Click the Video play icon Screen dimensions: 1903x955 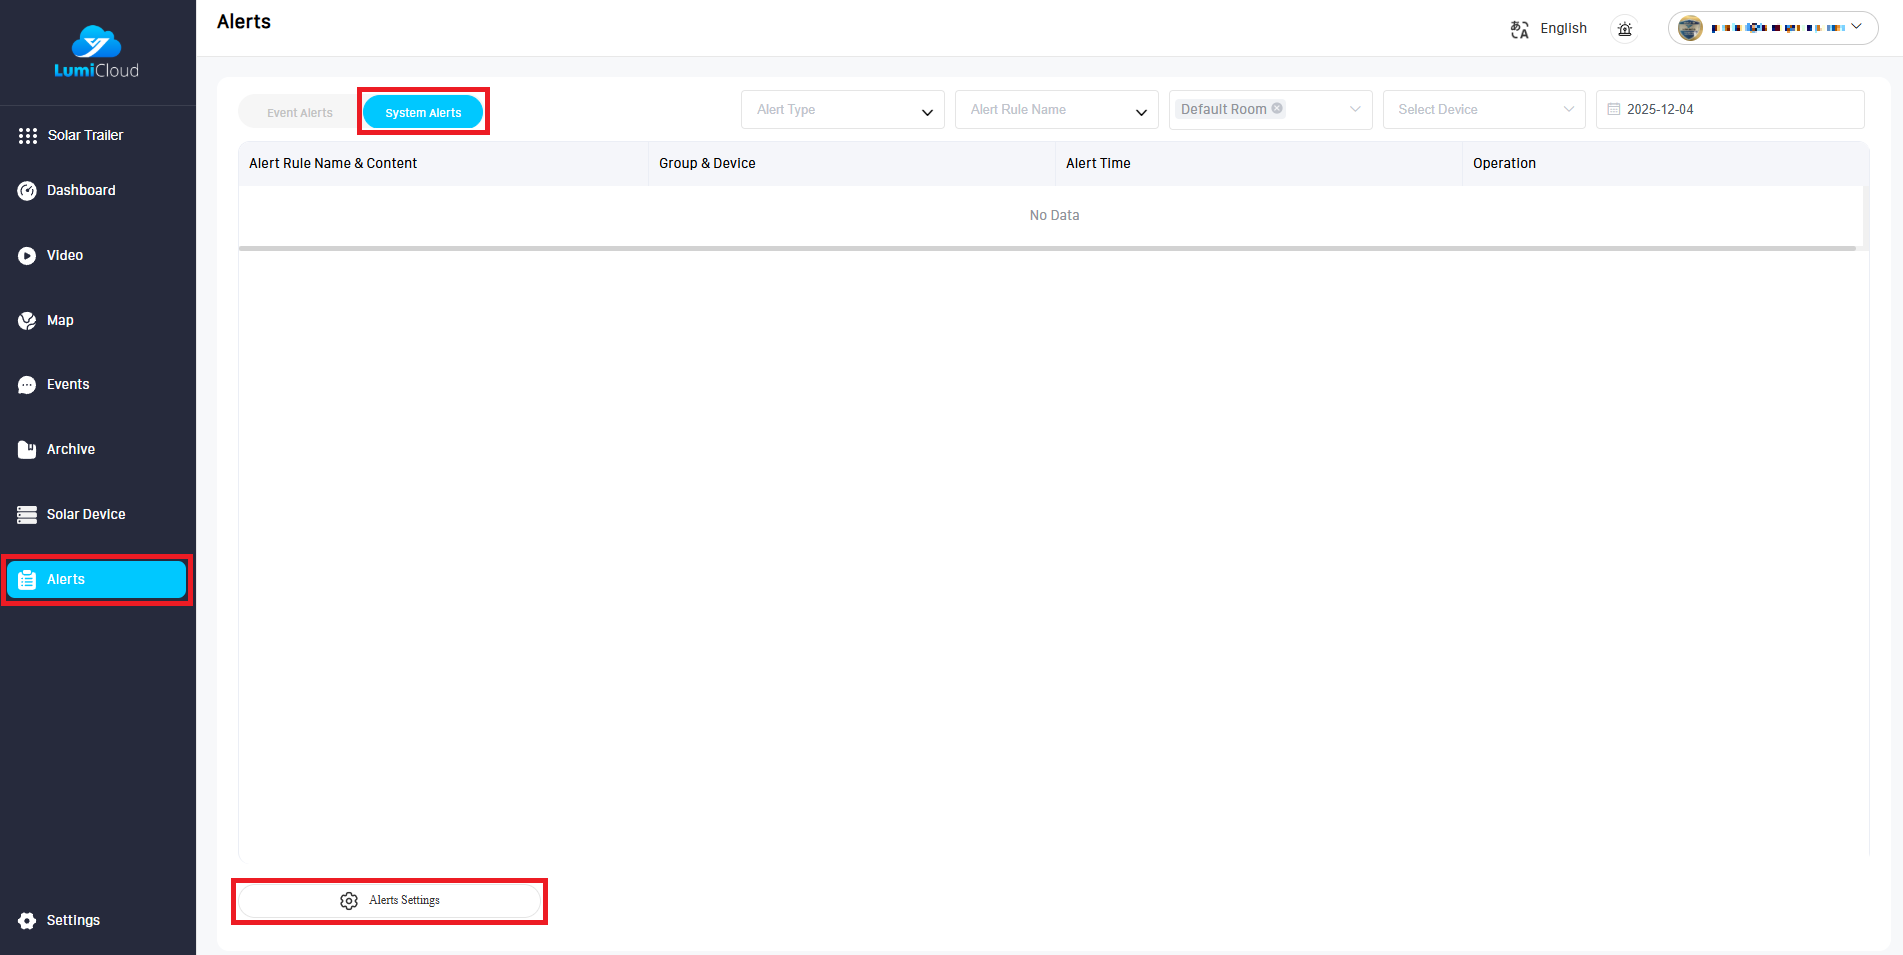(x=27, y=256)
